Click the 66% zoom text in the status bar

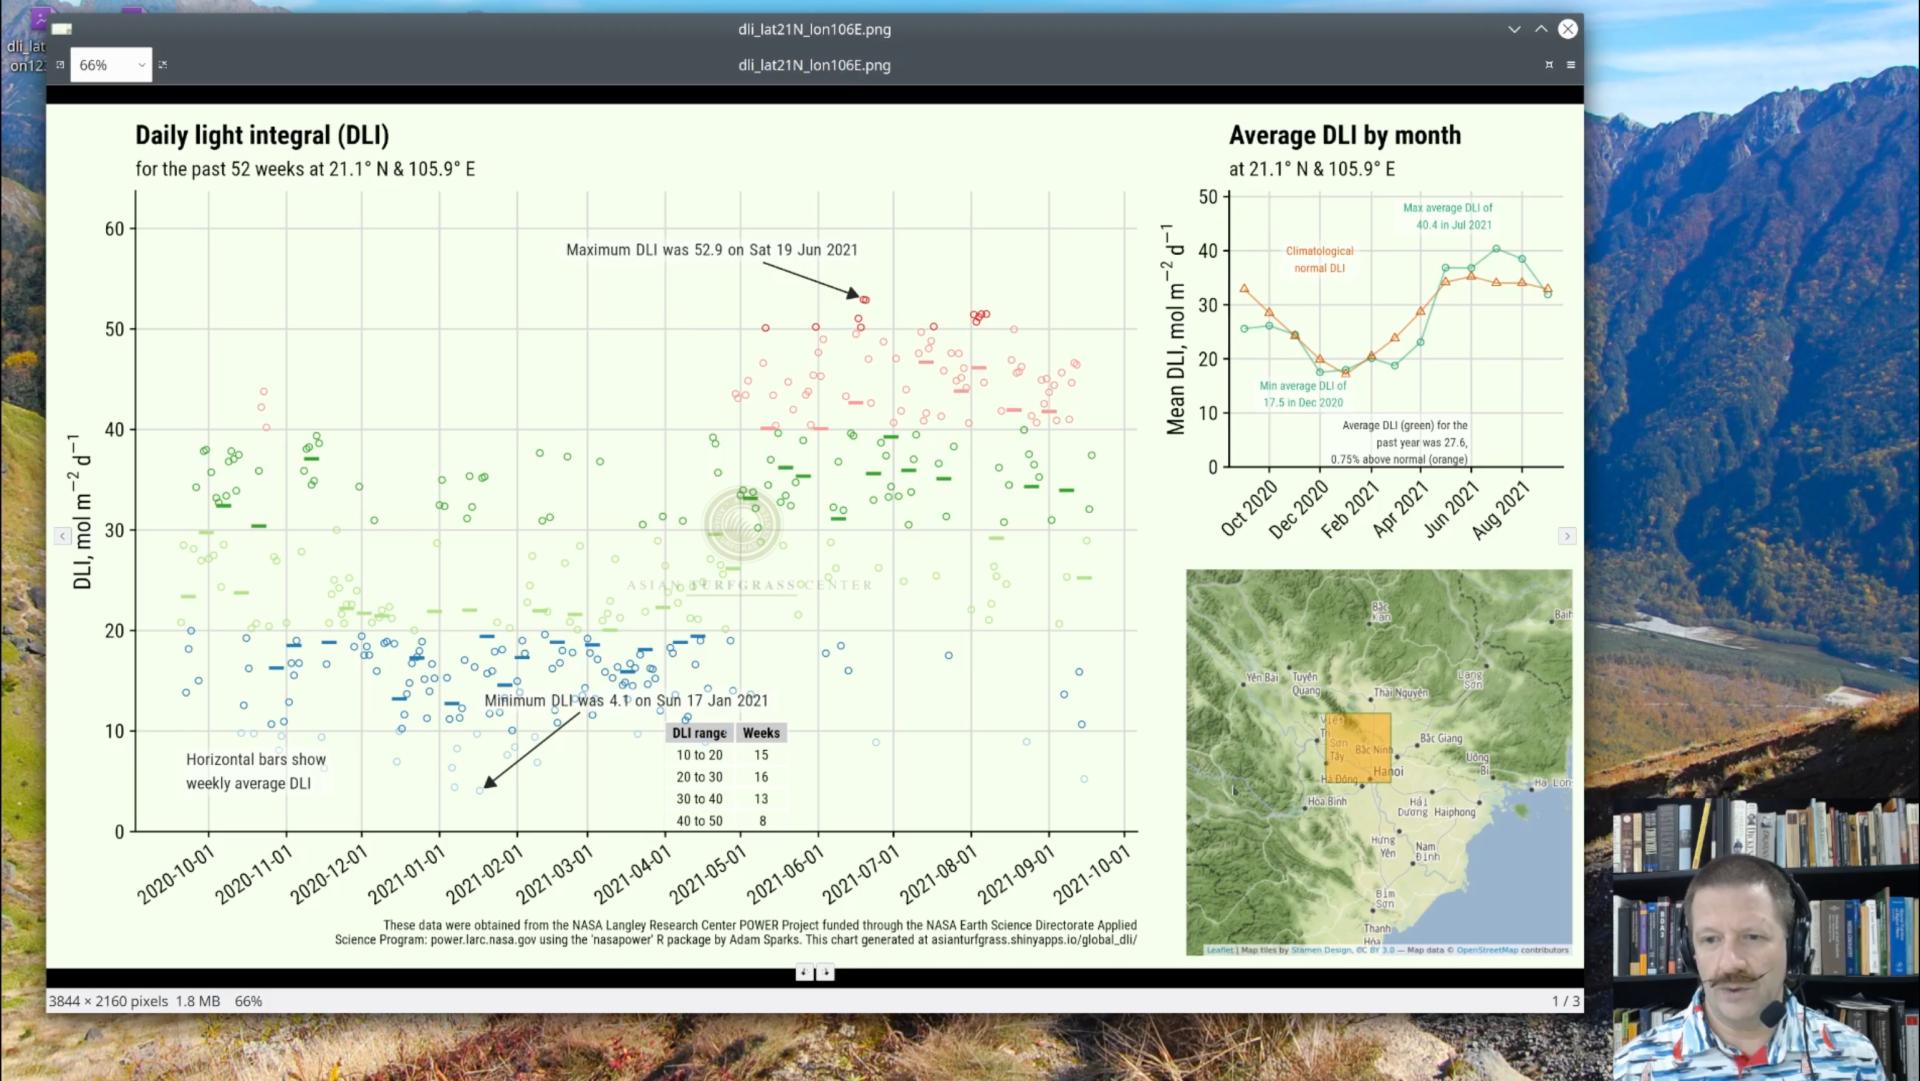click(248, 1000)
